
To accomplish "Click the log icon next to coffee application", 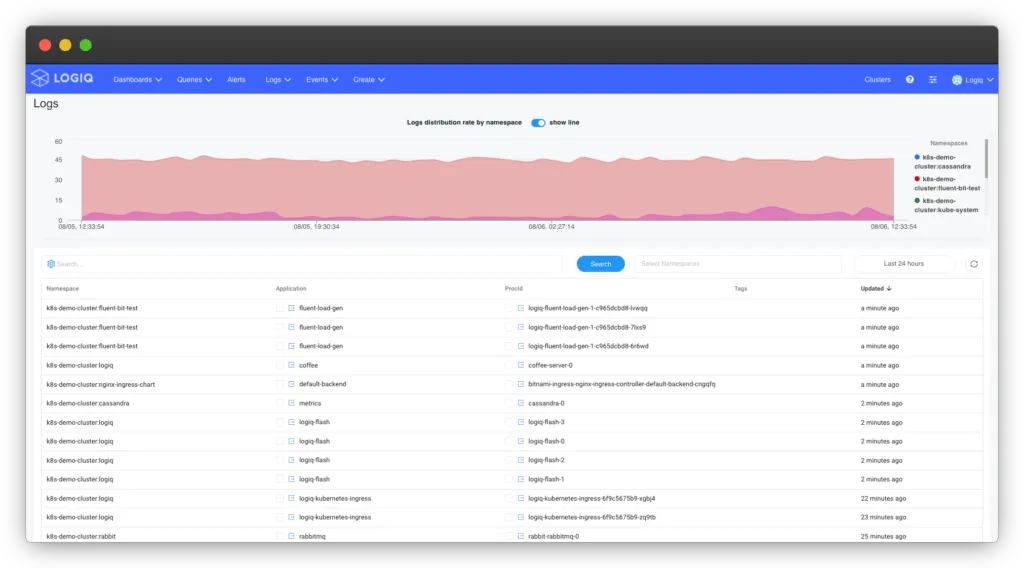I will click(x=291, y=365).
